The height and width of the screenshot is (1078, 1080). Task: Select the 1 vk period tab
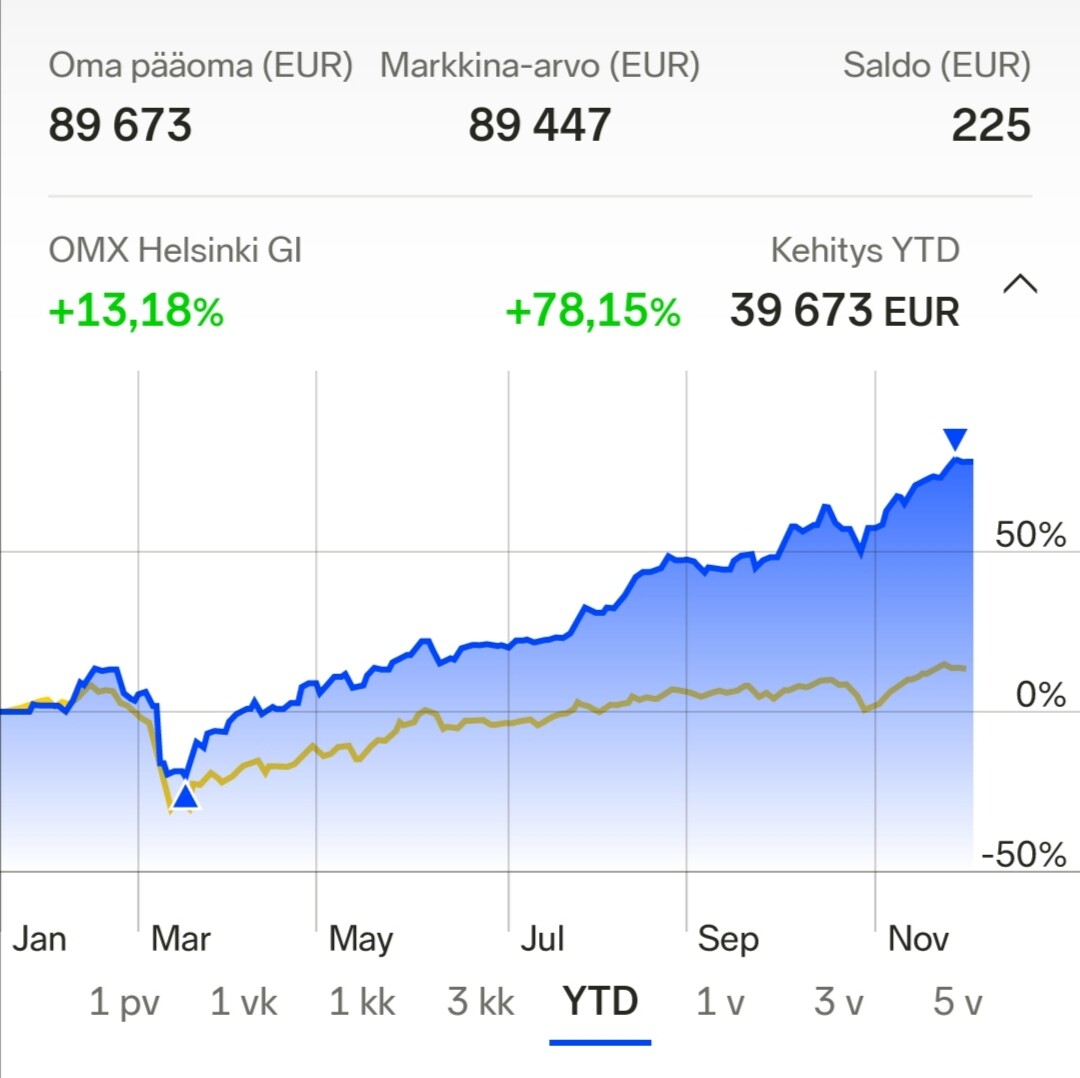point(244,1002)
